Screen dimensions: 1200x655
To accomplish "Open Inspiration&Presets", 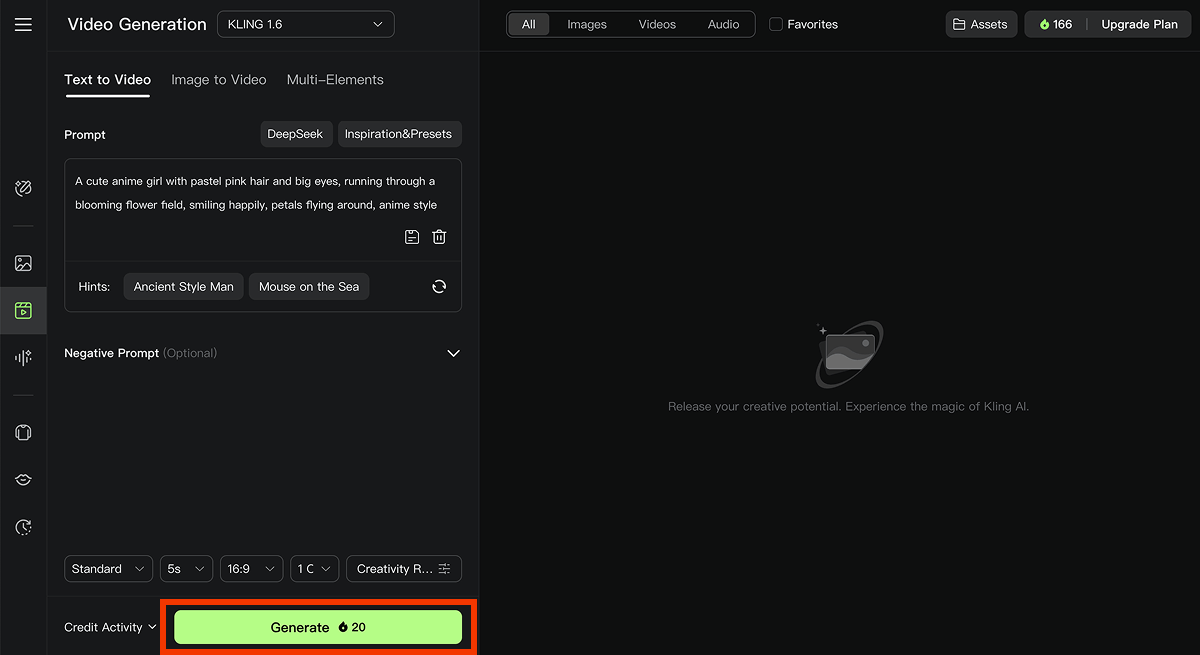I will click(x=399, y=134).
